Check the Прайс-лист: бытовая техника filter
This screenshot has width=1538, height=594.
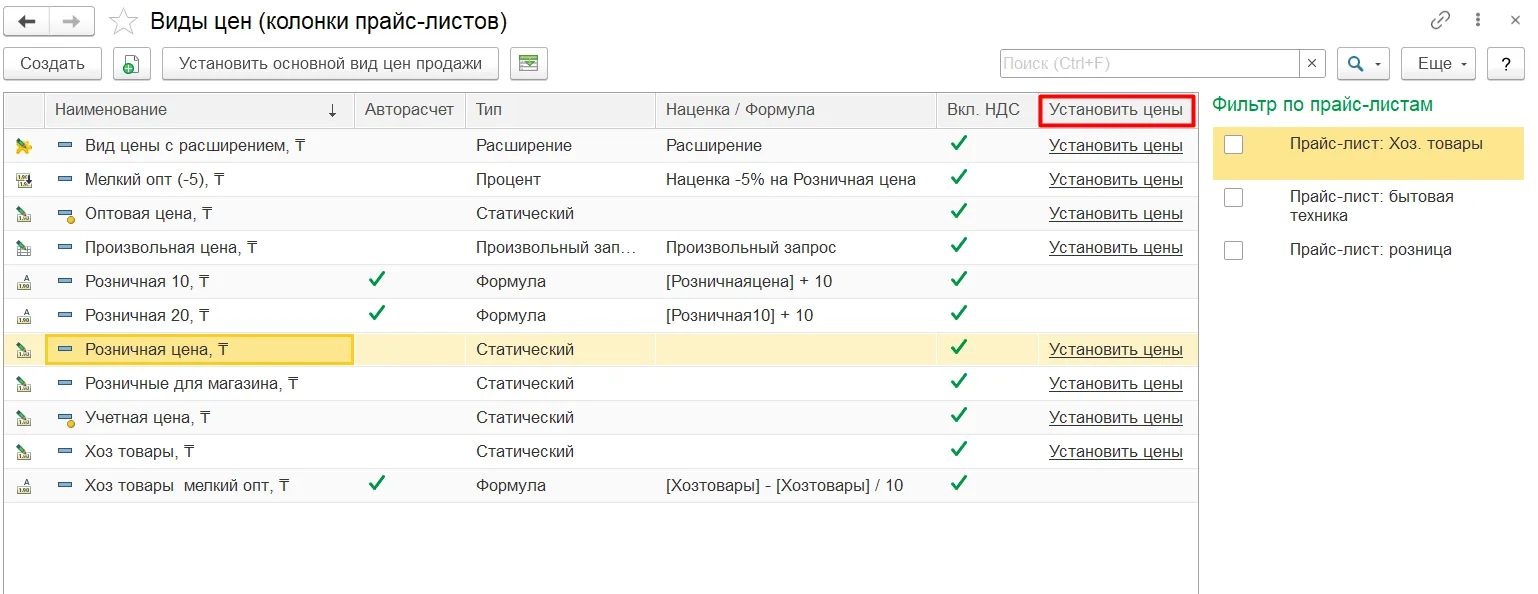[1234, 197]
